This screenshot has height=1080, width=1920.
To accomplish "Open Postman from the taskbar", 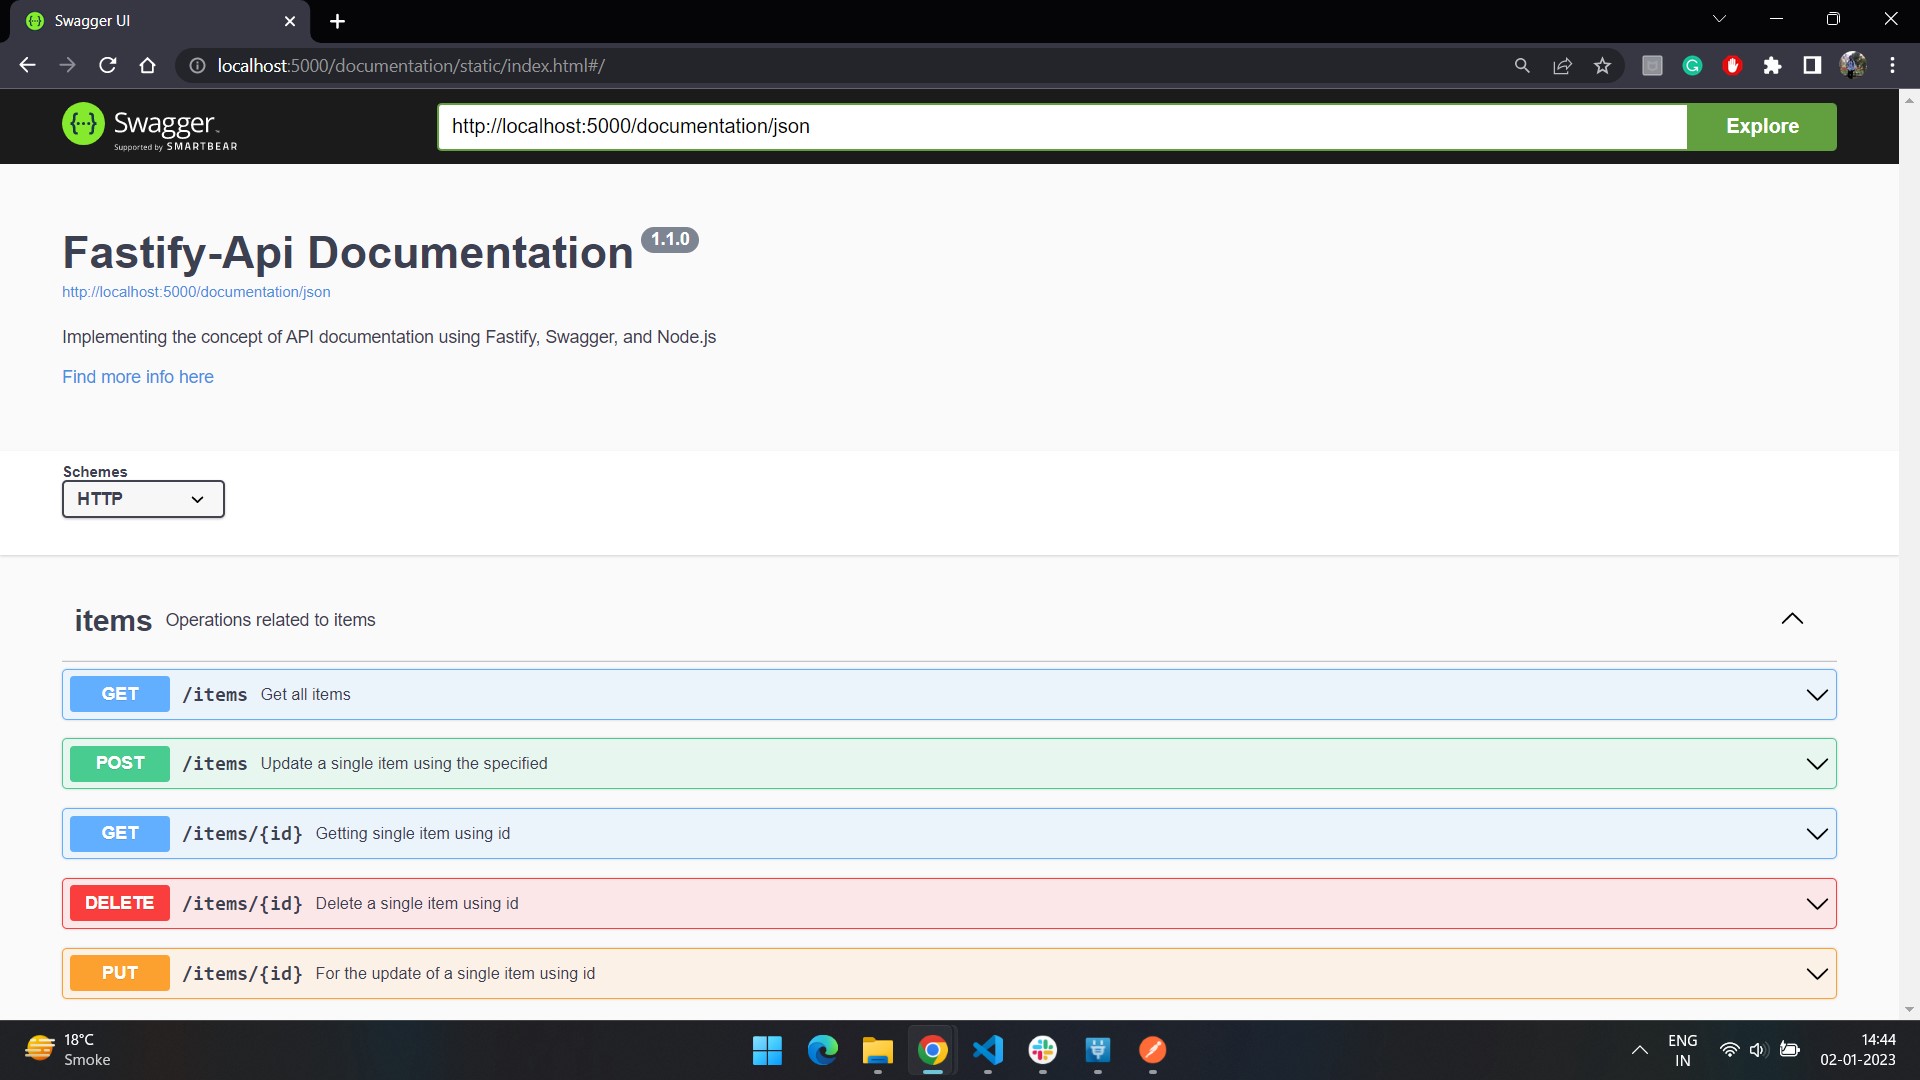I will click(x=1152, y=1050).
